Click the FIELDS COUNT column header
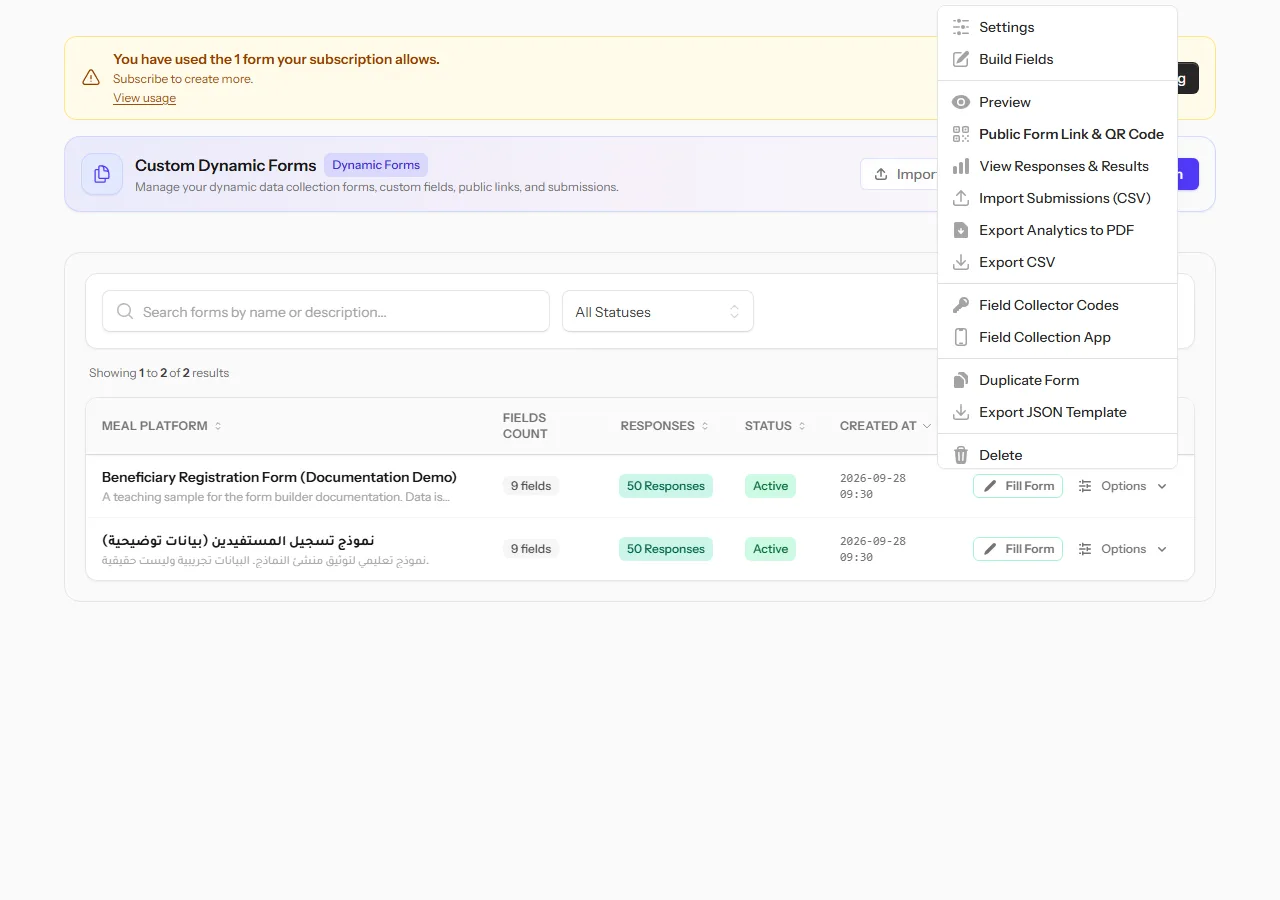1280x900 pixels. pyautogui.click(x=525, y=426)
